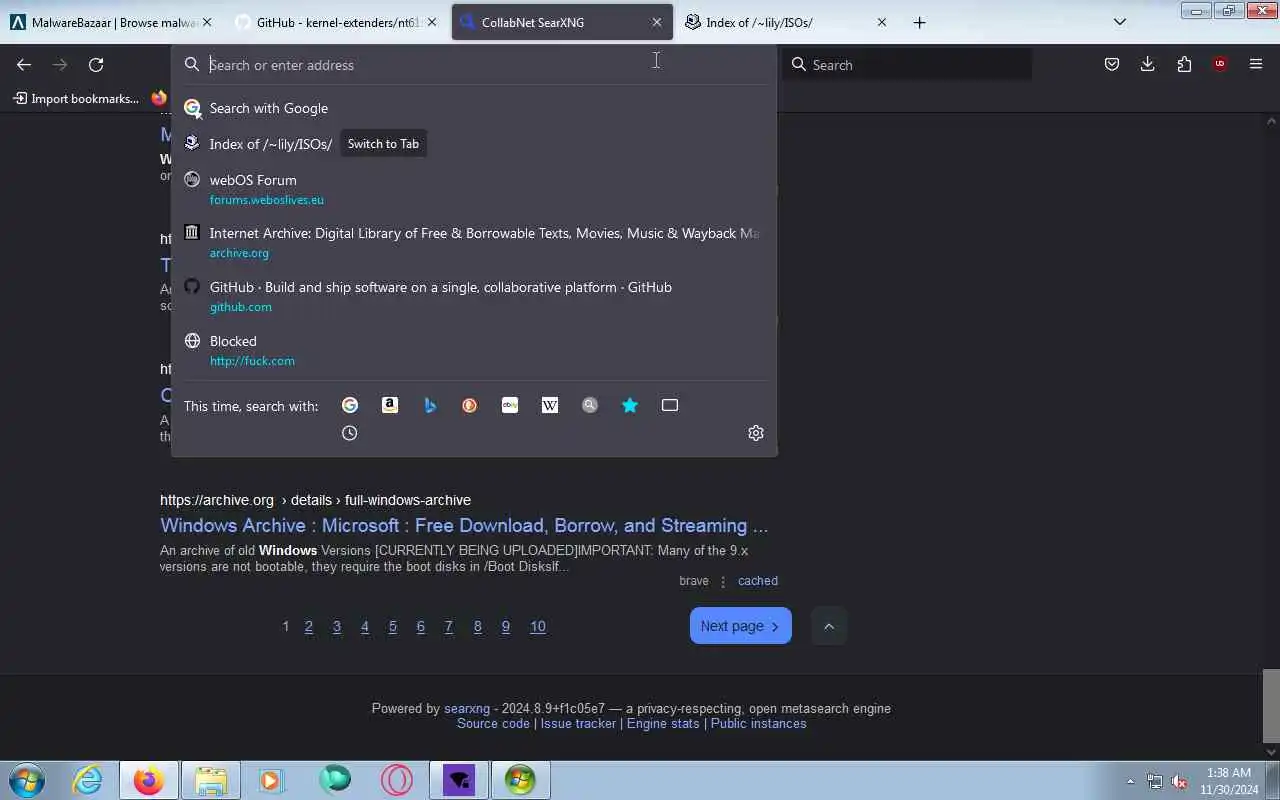Search this time with Amazon icon

(390, 405)
